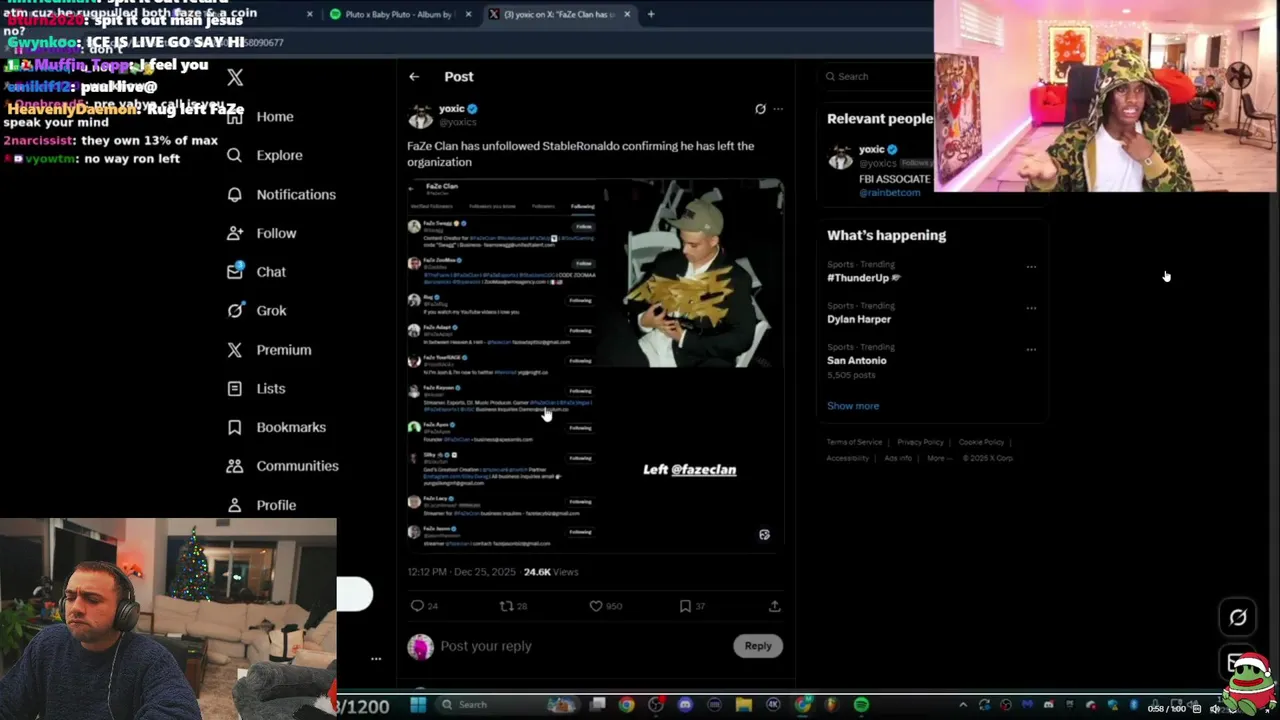Open Notifications in the sidebar
The image size is (1280, 720).
(x=282, y=194)
